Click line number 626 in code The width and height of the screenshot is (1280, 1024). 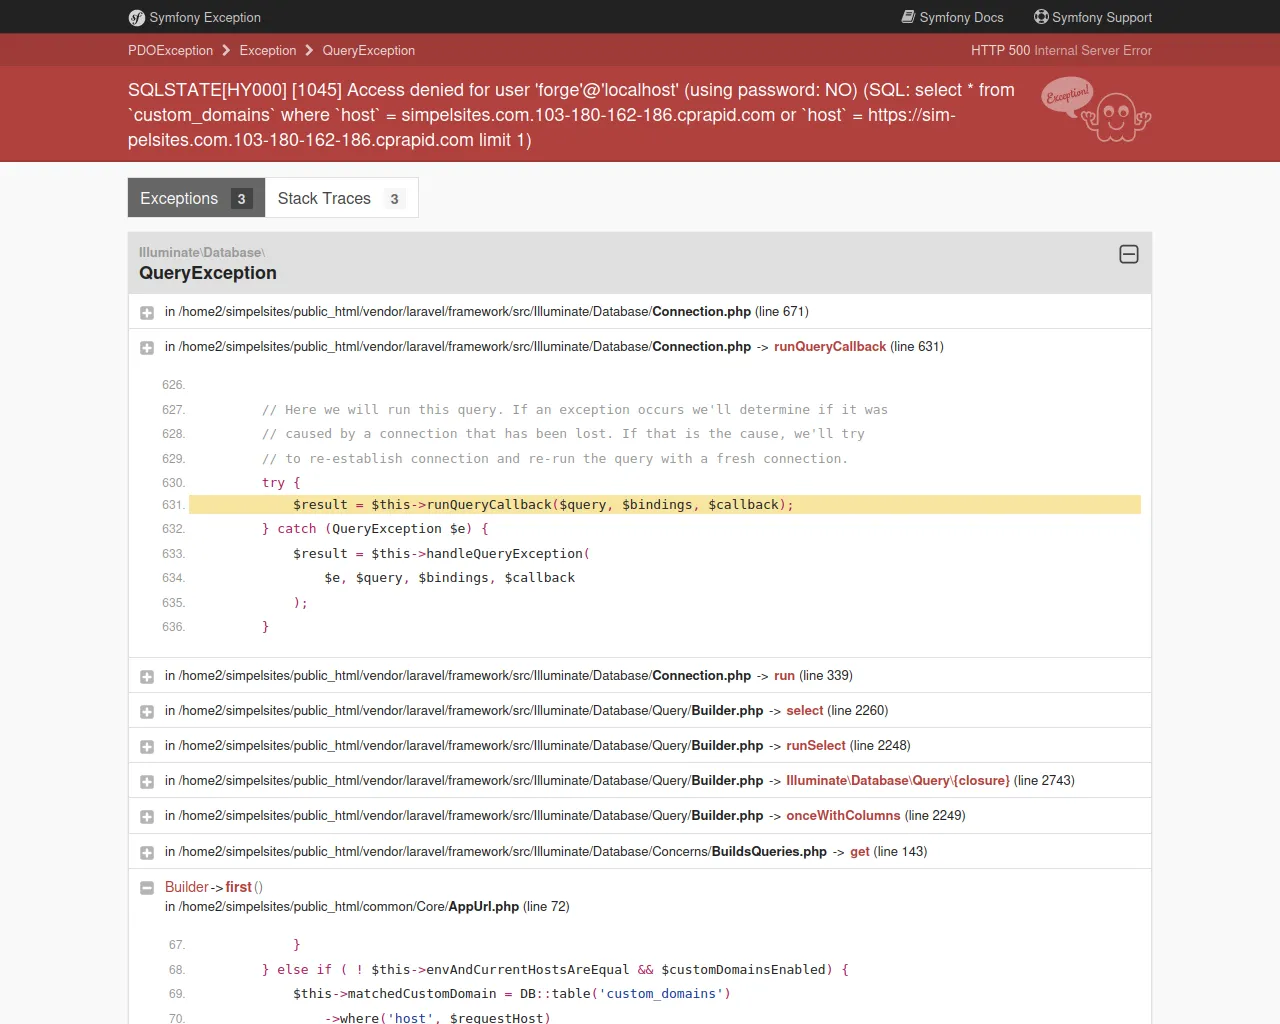point(173,385)
